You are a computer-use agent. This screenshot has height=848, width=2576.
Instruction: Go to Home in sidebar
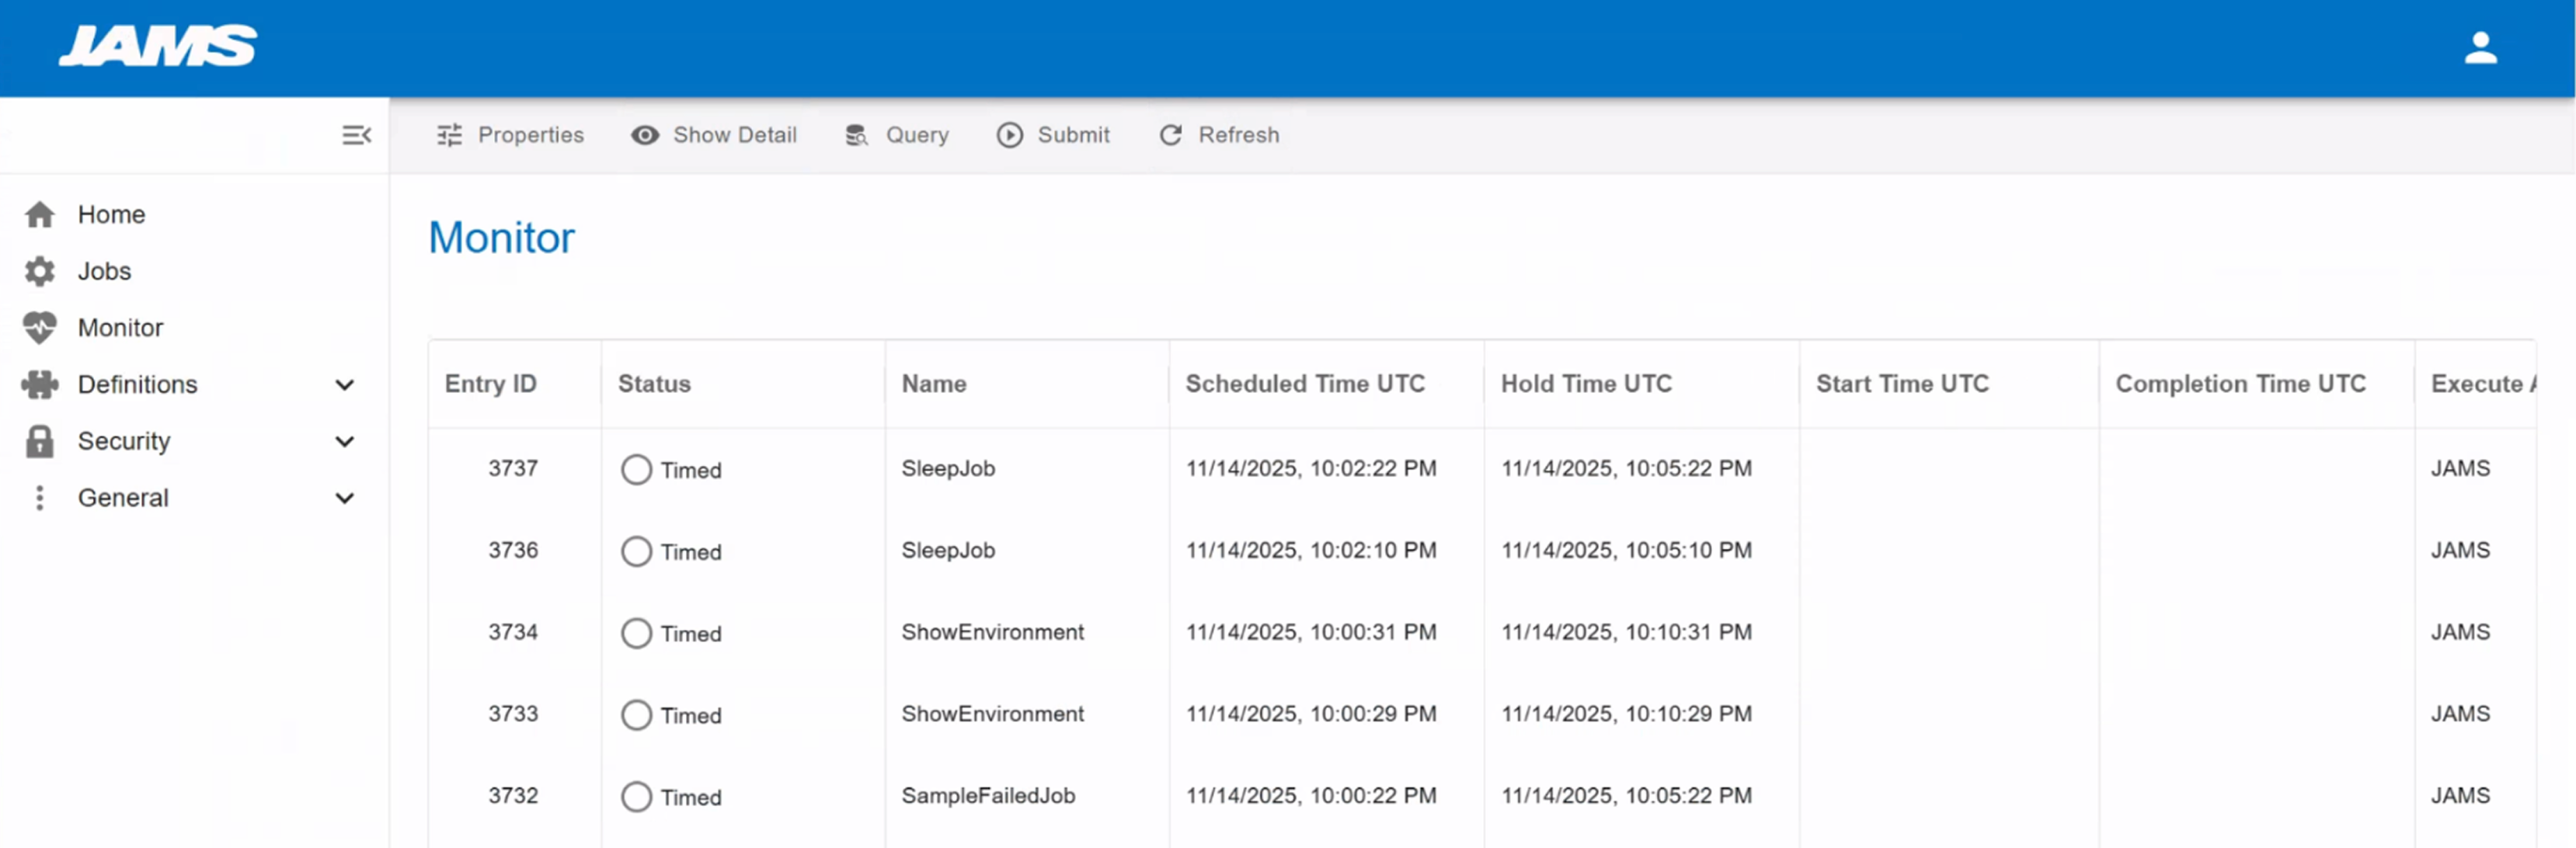coord(111,214)
